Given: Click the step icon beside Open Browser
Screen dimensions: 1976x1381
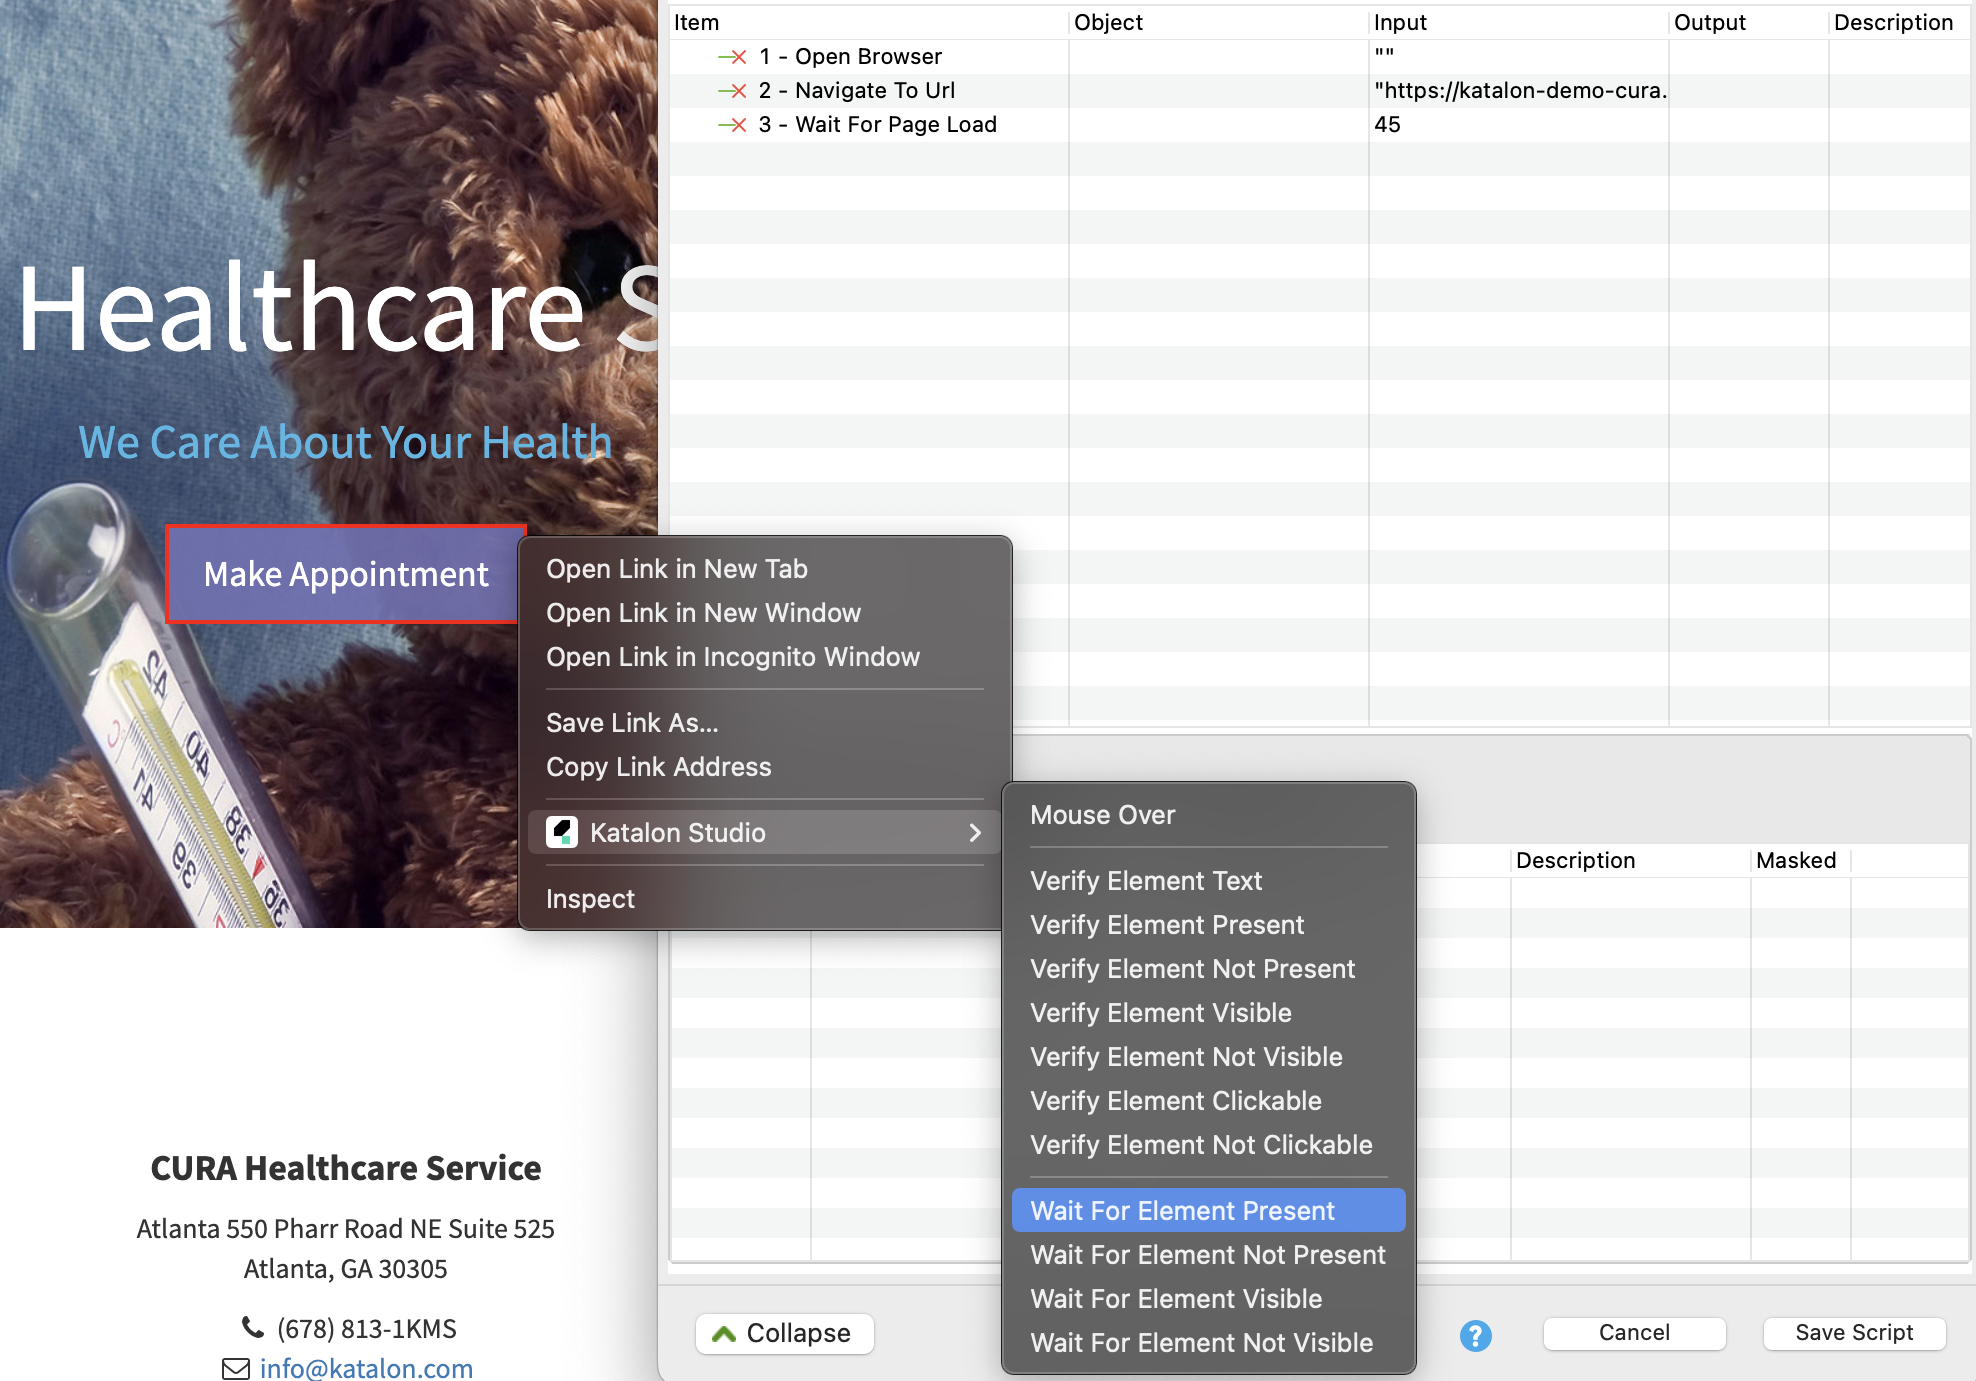Looking at the screenshot, I should point(733,57).
